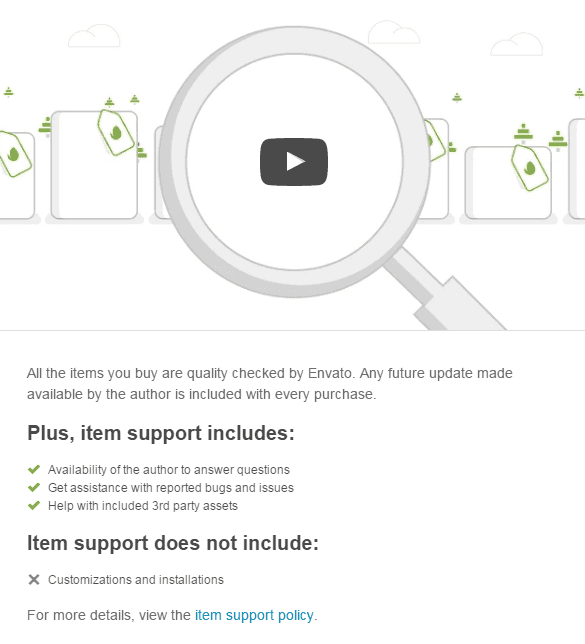
Task: Click the Envato leaf tag on the large box left of the magnifier
Action: (115, 132)
